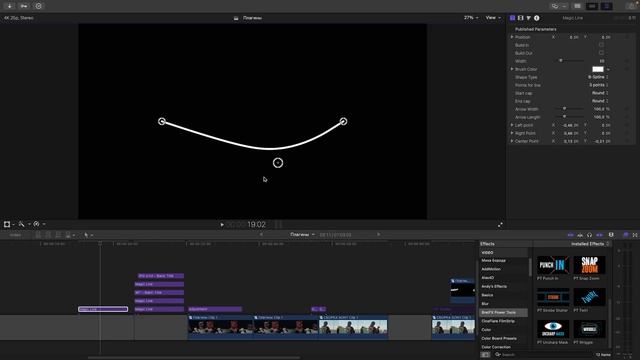Toggle the headphones audio skimming icon
Viewport: 640px width, 360px height.
589,235
